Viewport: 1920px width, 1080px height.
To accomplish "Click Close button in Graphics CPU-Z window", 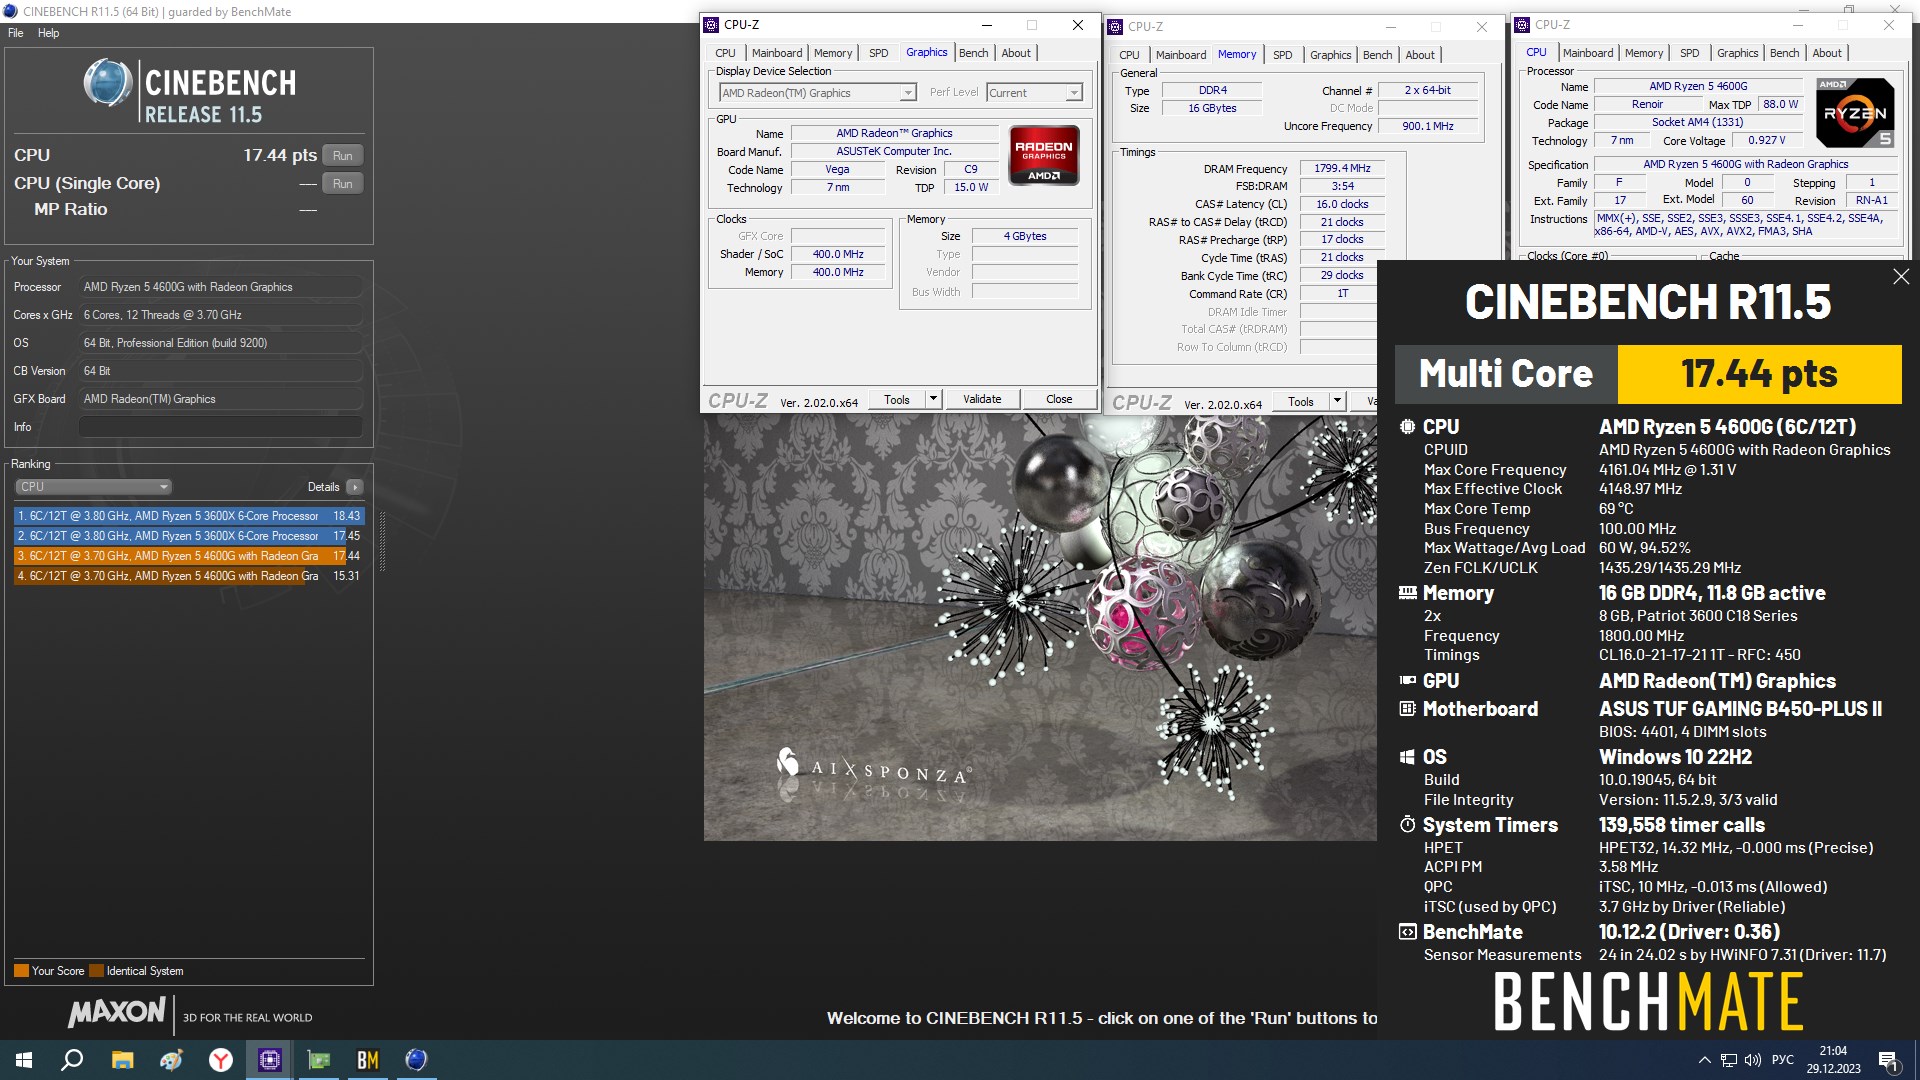I will pyautogui.click(x=1059, y=399).
